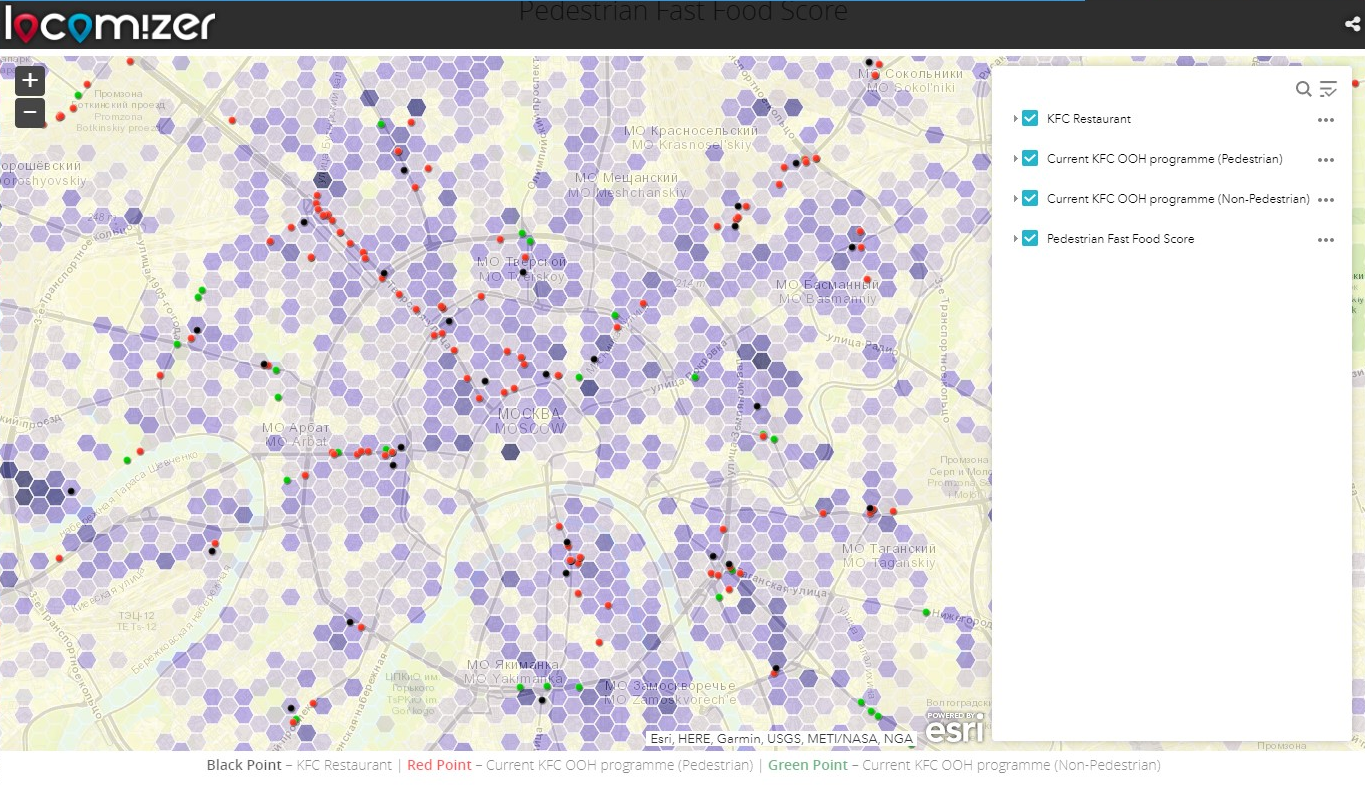The image size is (1365, 785).
Task: Uncheck the KFC Restaurant layer
Action: coord(1030,118)
